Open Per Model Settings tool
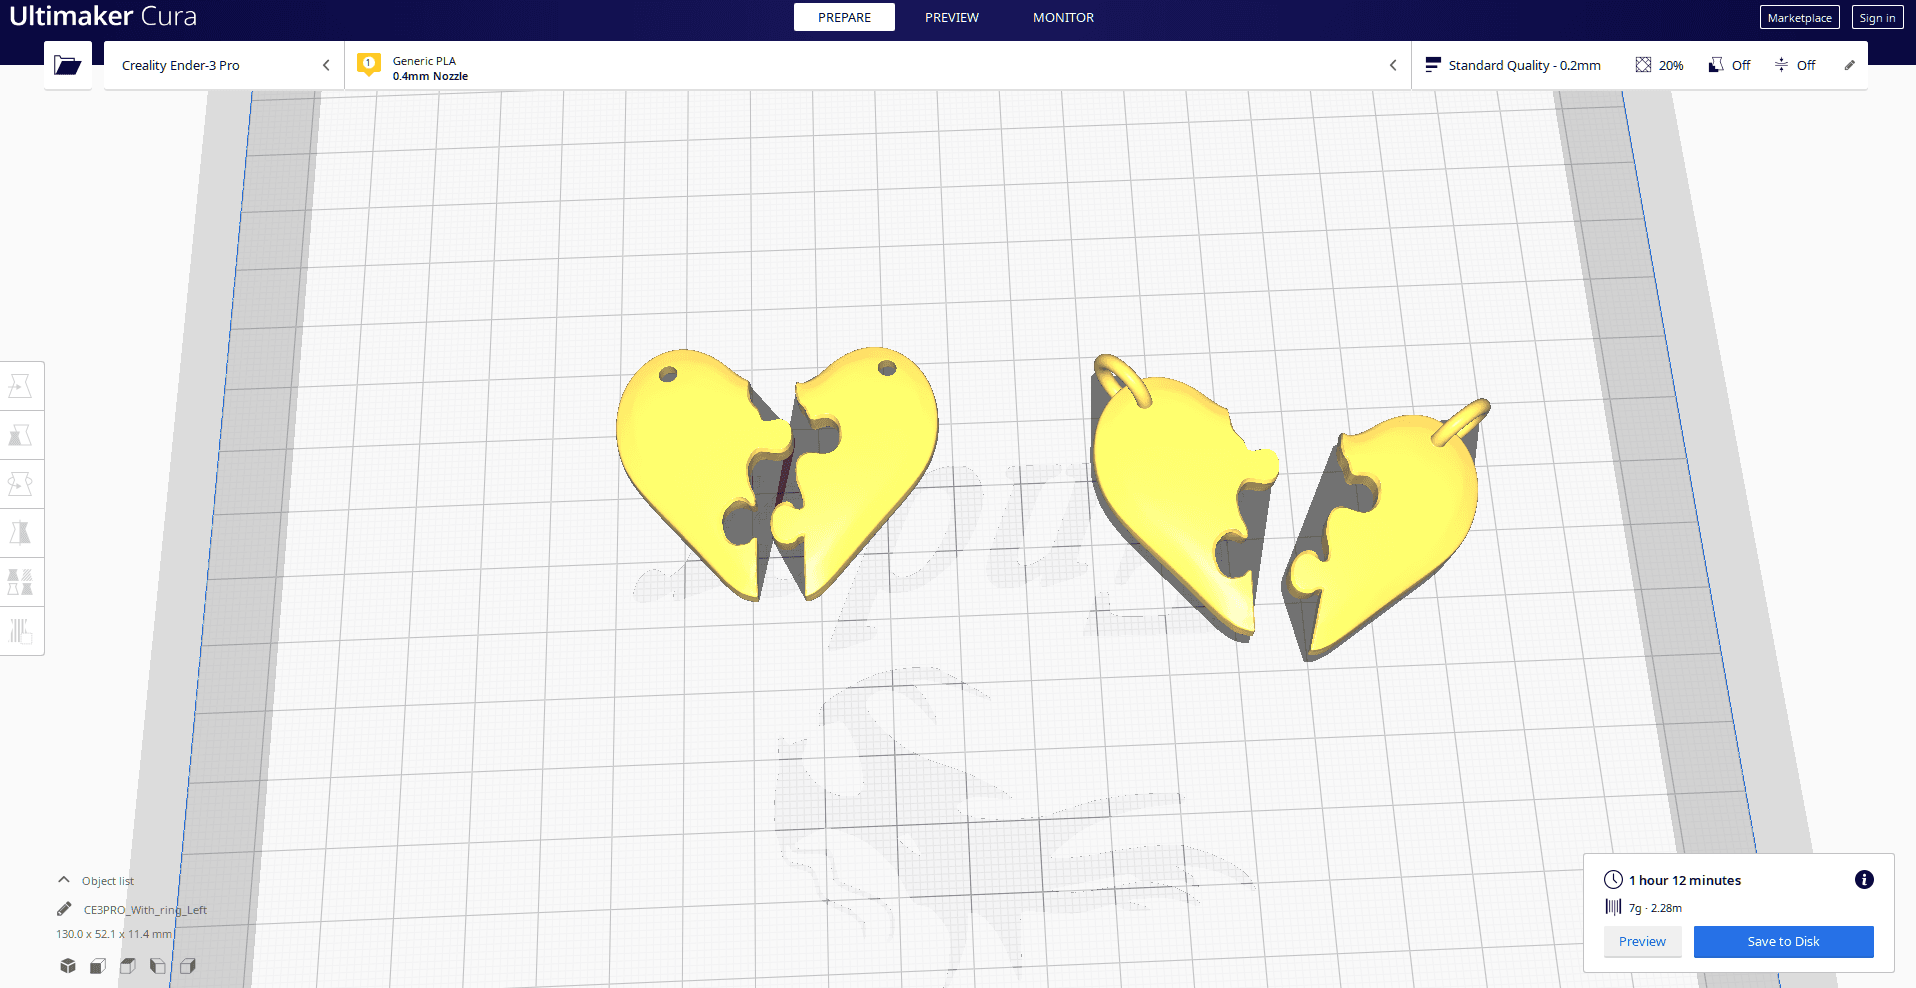The width and height of the screenshot is (1916, 988). click(21, 582)
